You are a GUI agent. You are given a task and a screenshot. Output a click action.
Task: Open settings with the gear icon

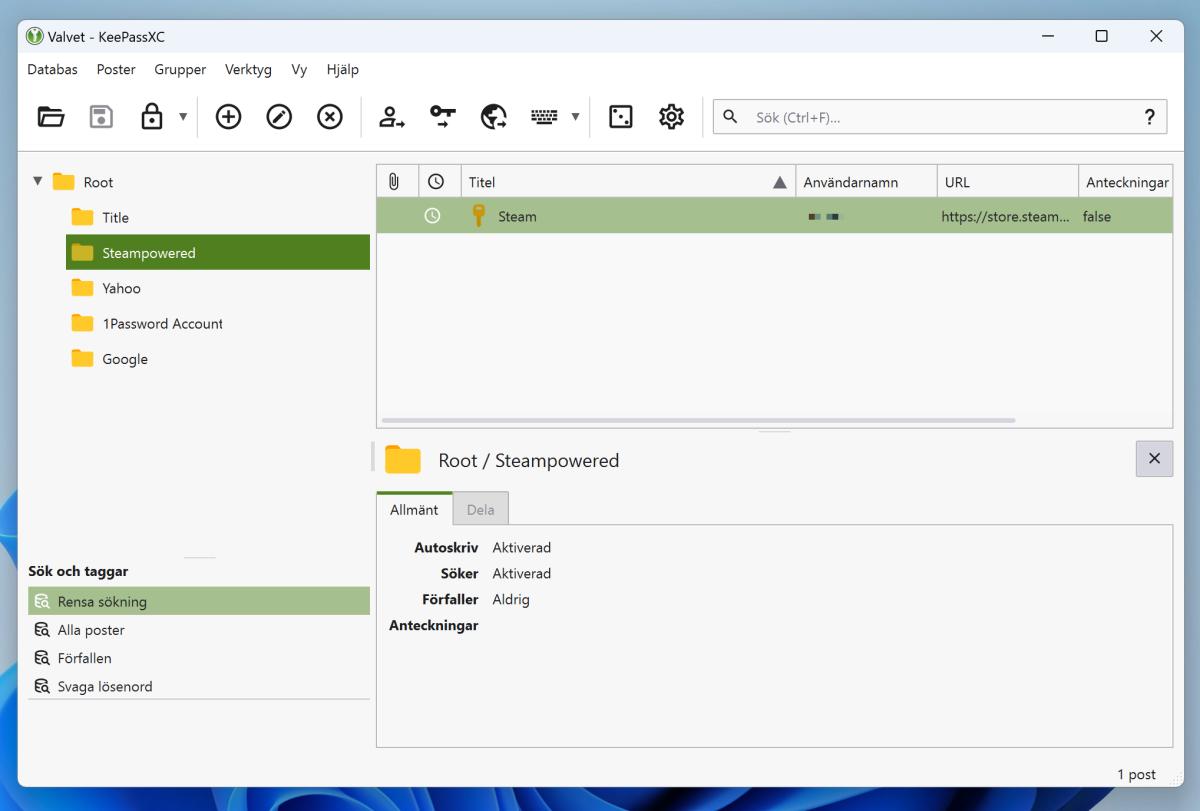click(671, 117)
